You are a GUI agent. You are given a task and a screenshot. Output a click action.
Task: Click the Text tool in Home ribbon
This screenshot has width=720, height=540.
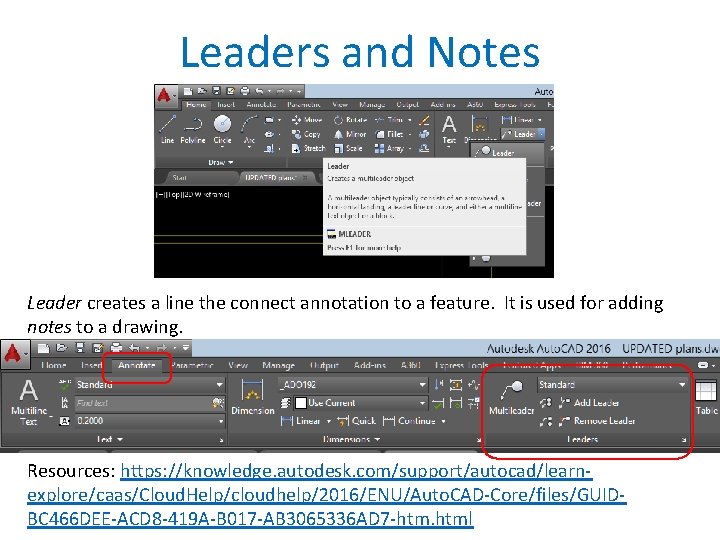[x=449, y=129]
